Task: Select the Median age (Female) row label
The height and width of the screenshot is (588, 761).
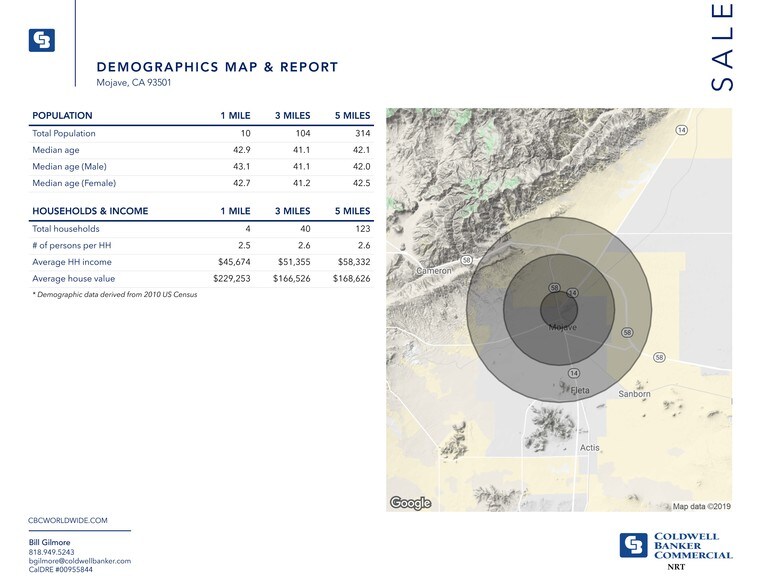Action: 74,183
